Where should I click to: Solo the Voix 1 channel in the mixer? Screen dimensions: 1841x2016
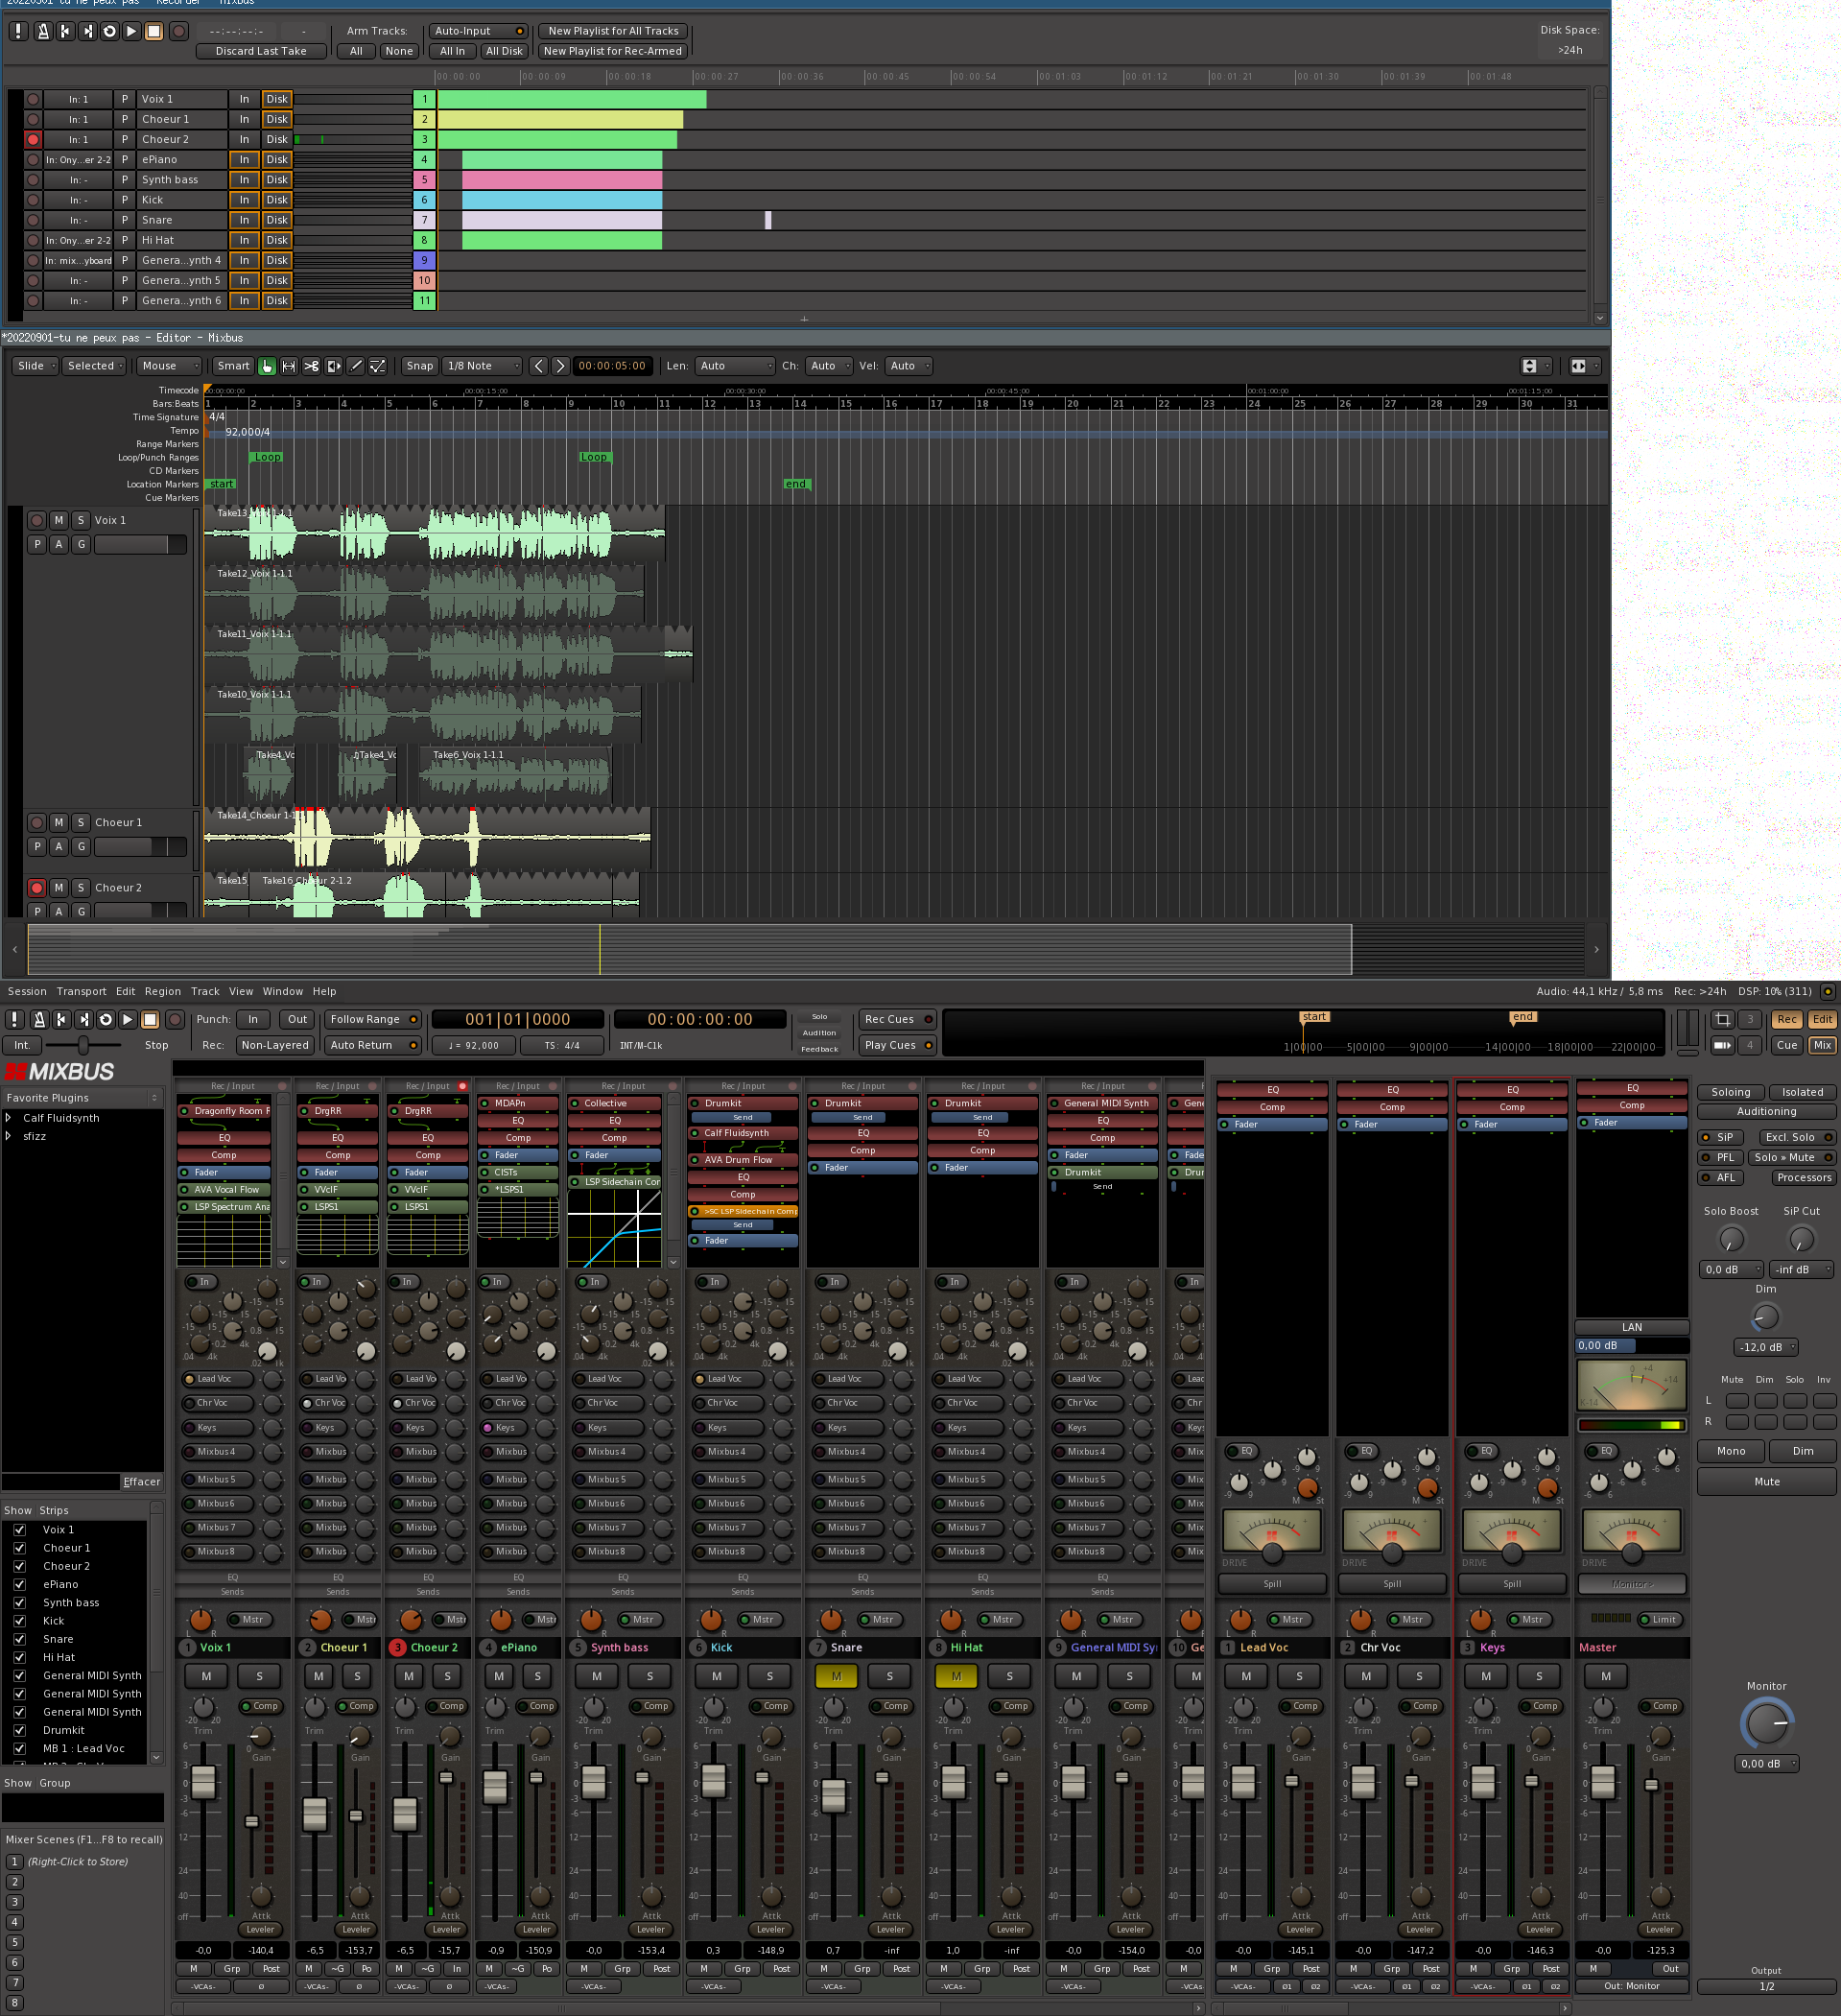click(257, 1677)
